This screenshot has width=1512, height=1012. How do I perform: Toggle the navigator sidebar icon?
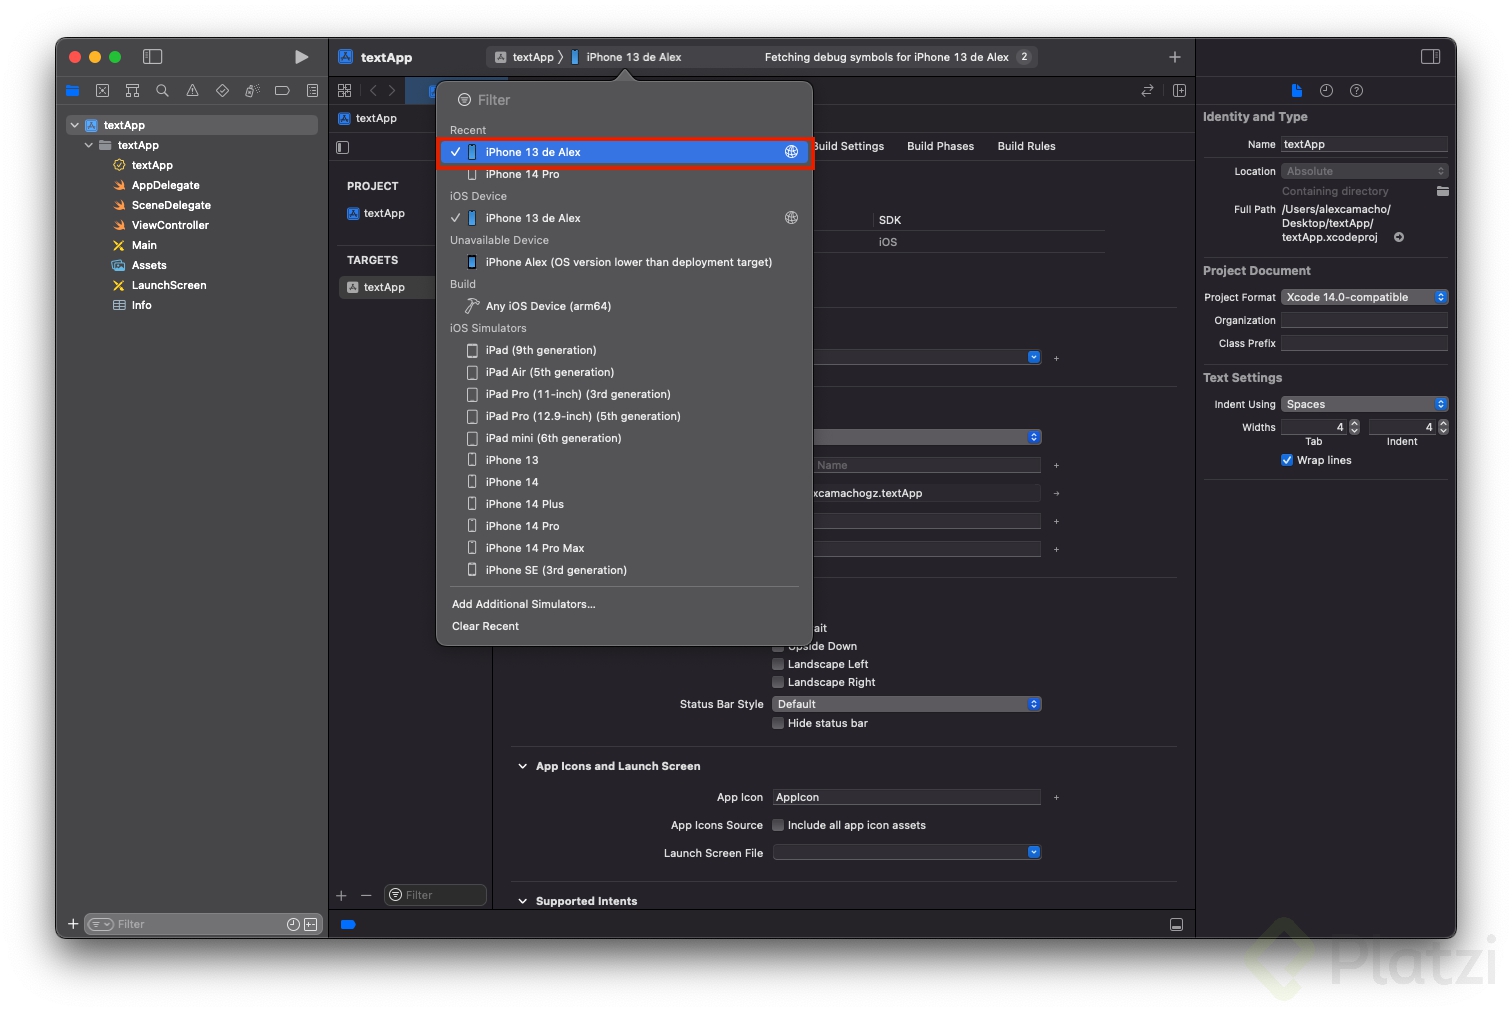coord(152,57)
